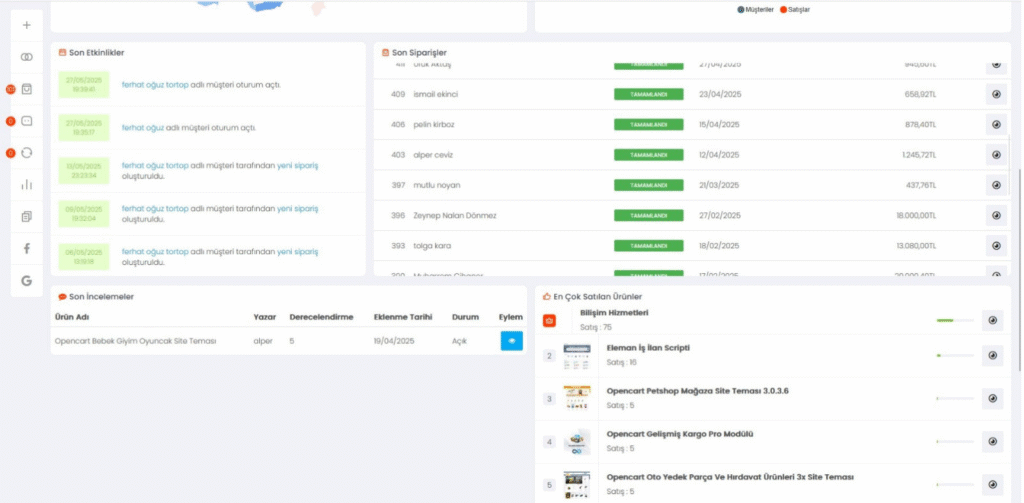Image resolution: width=1024 pixels, height=503 pixels.
Task: Open the messages icon with red badge
Action: pos(26,121)
